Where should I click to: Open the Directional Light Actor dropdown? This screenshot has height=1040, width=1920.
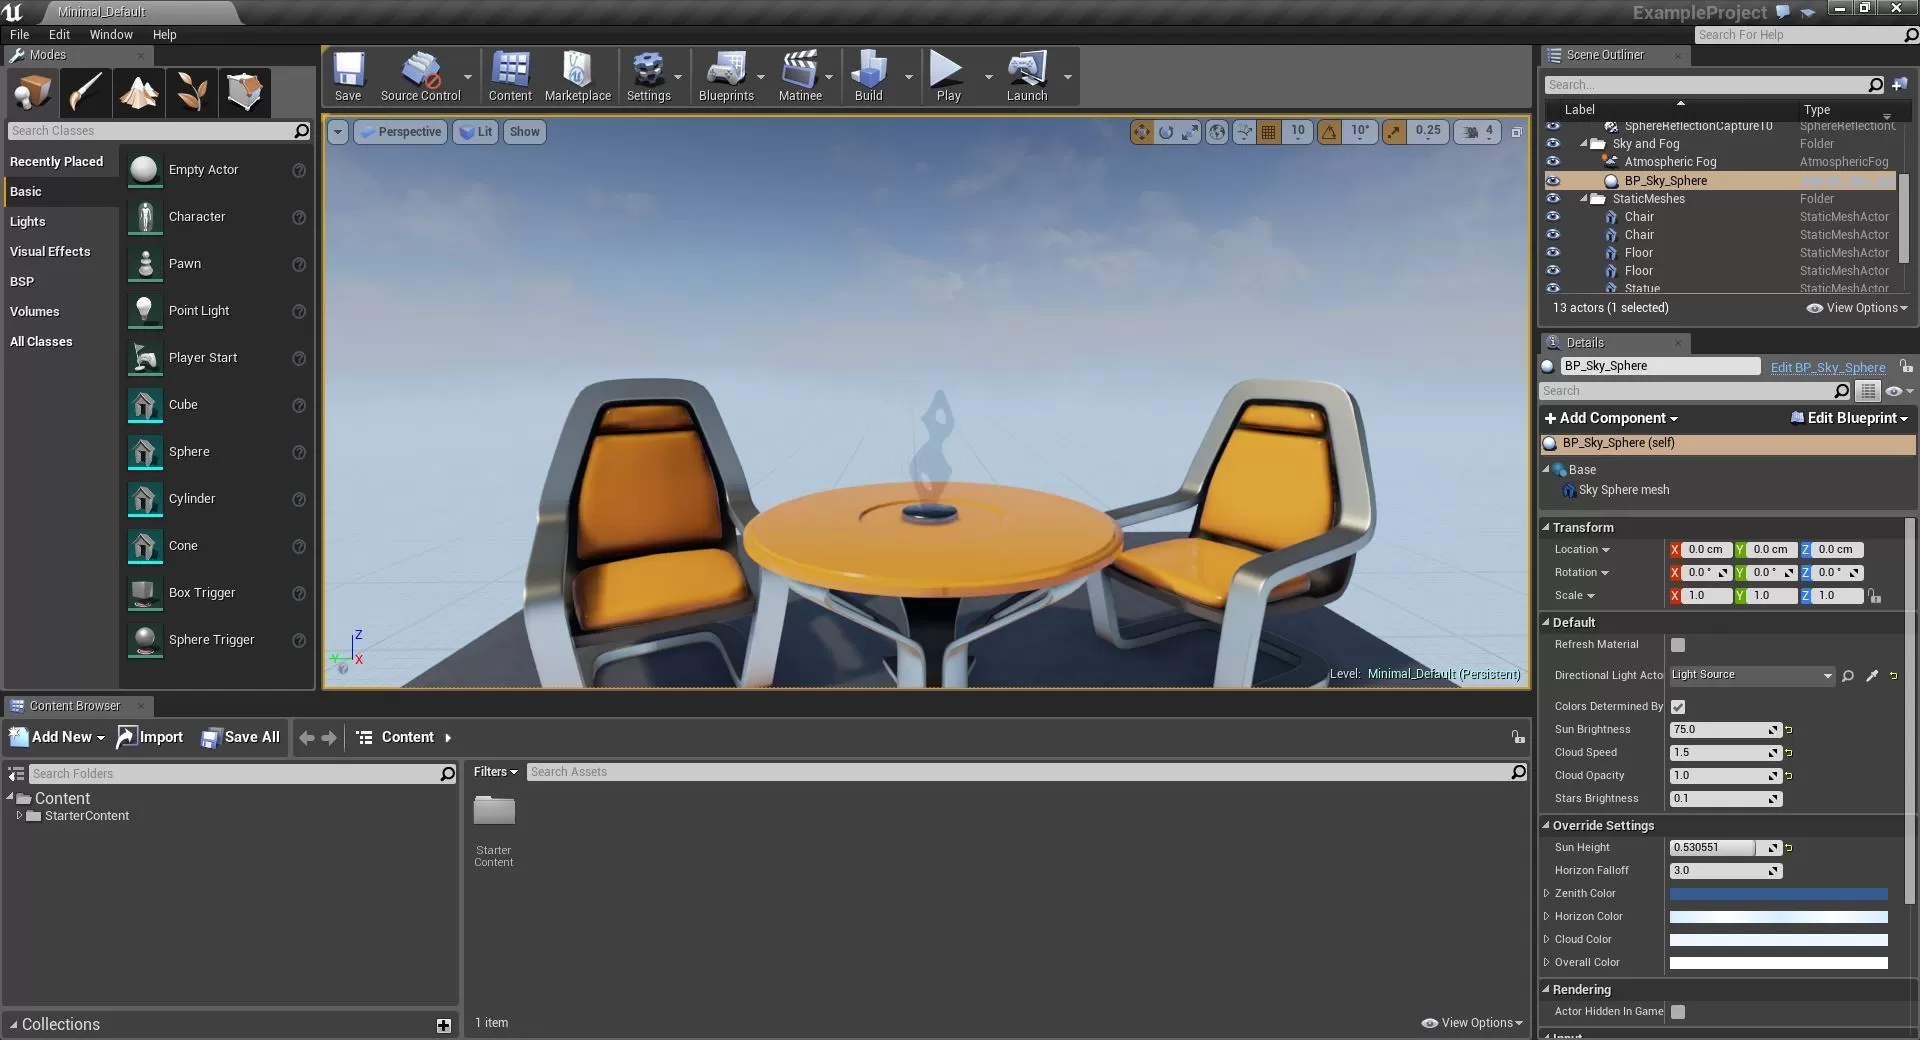tap(1752, 676)
